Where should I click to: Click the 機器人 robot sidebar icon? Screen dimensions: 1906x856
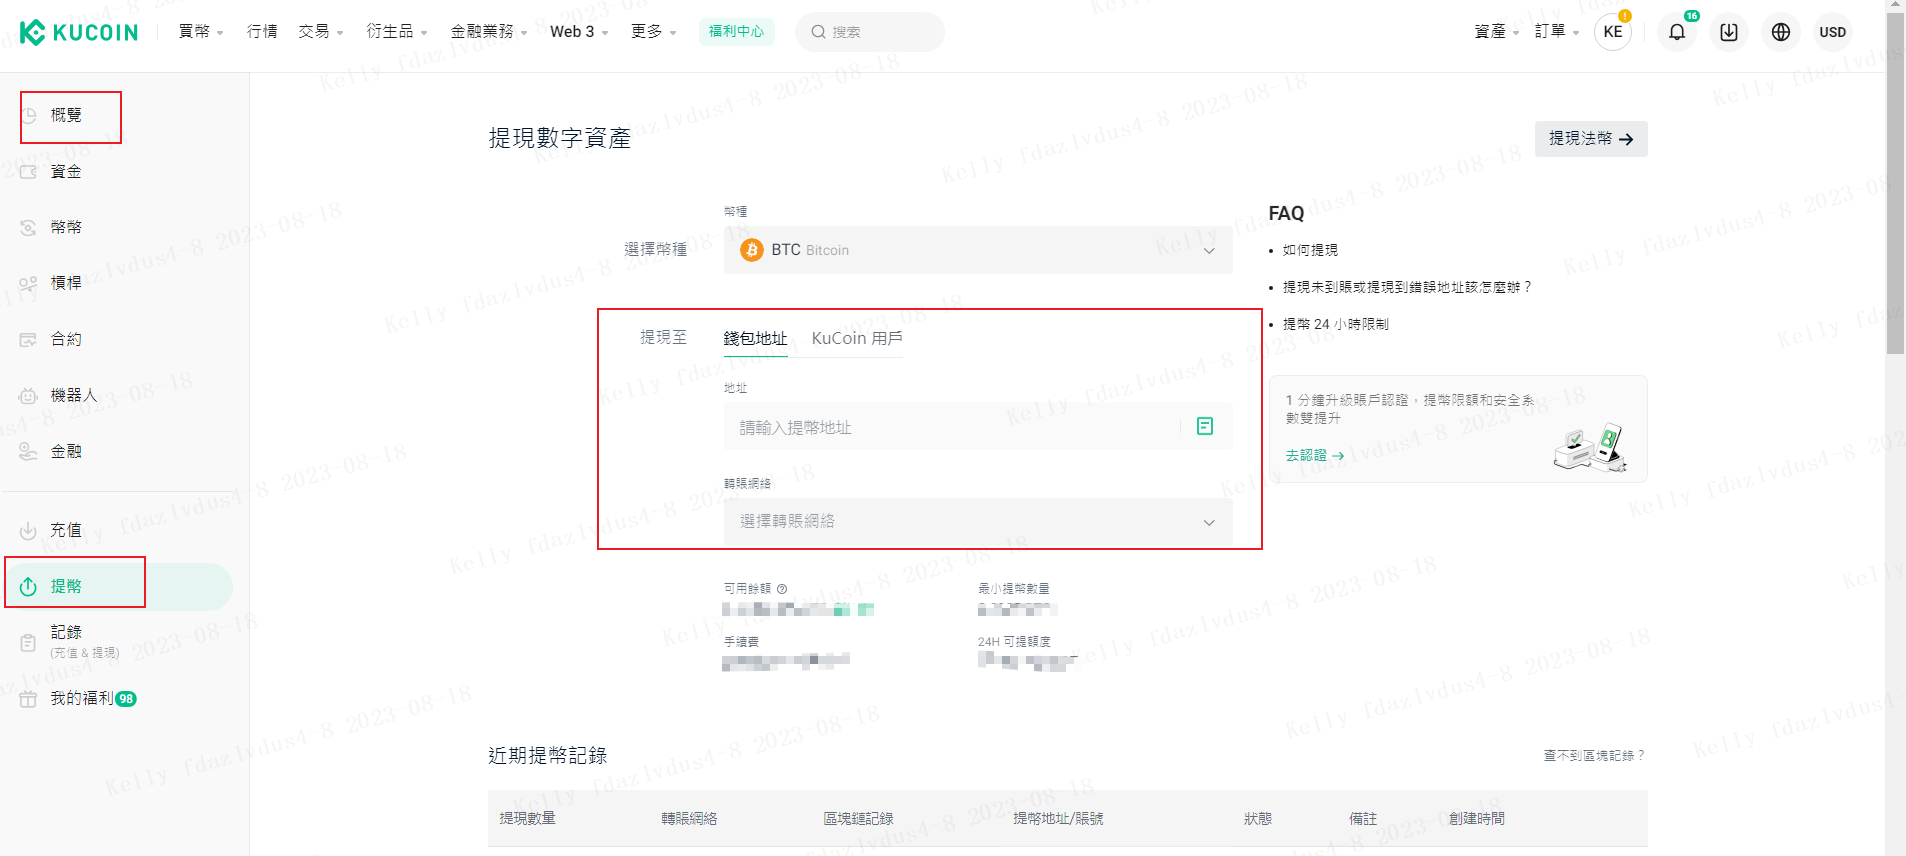pos(29,396)
